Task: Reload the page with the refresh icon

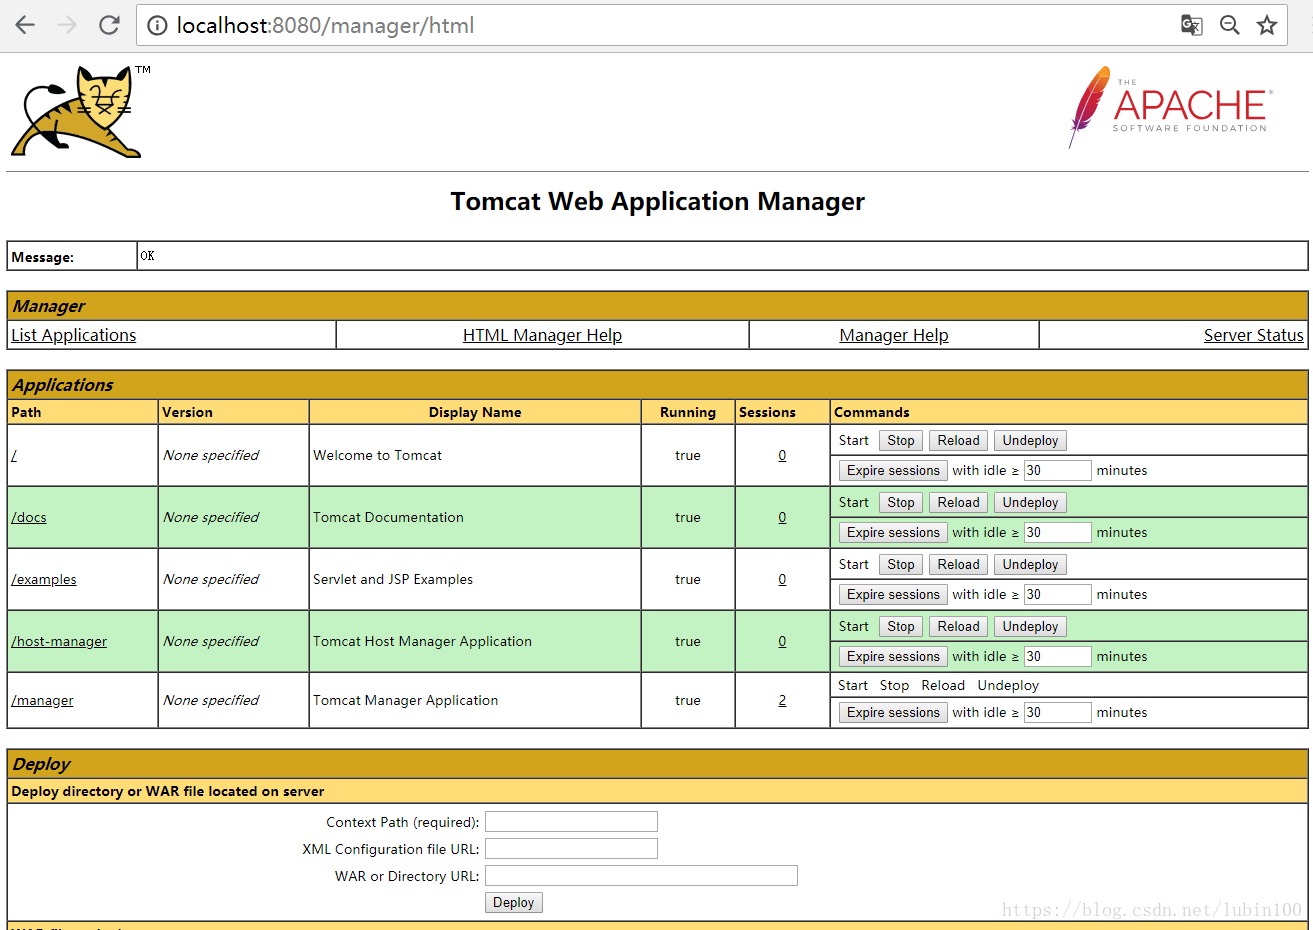Action: click(109, 25)
